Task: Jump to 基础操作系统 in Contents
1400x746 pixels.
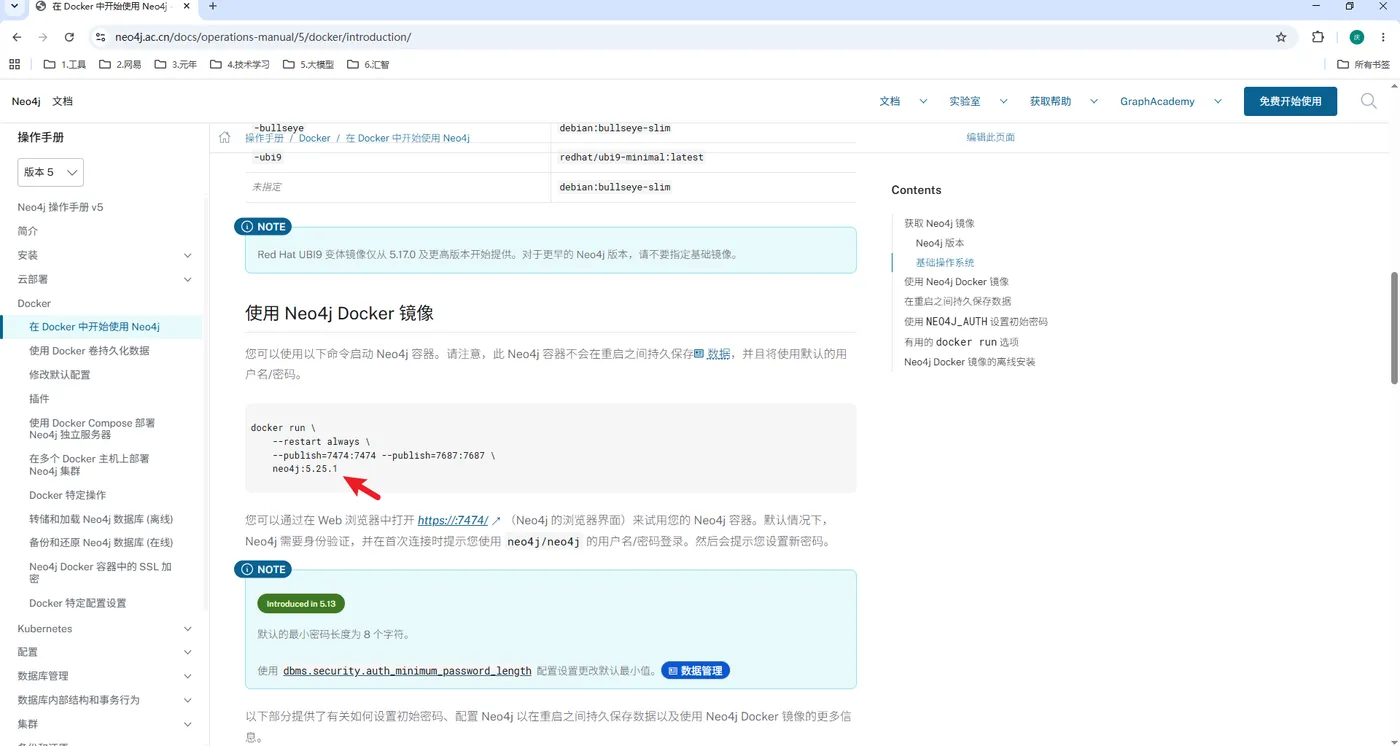Action: [945, 263]
